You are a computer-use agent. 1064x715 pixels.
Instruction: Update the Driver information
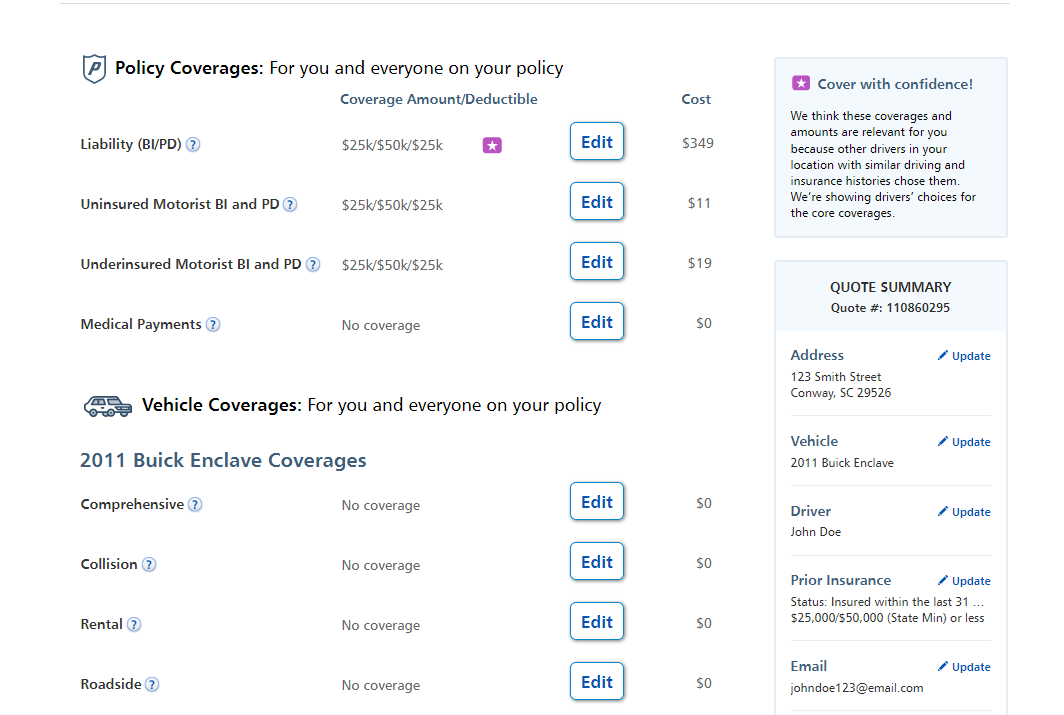[x=963, y=511]
